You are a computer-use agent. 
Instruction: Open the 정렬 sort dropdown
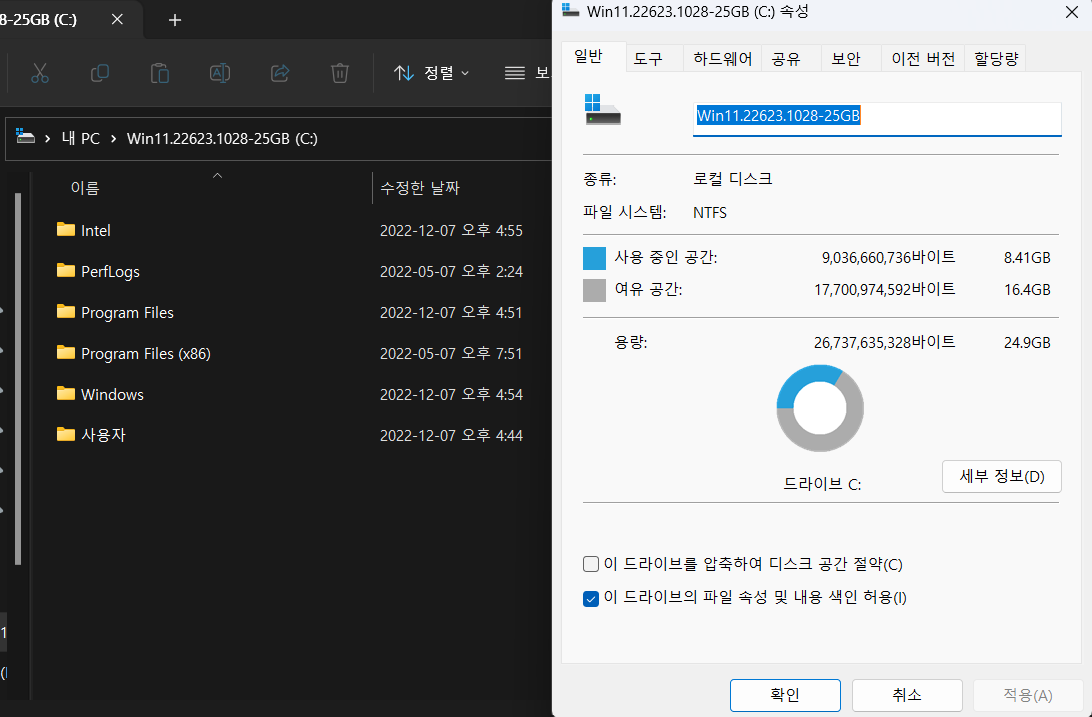432,73
